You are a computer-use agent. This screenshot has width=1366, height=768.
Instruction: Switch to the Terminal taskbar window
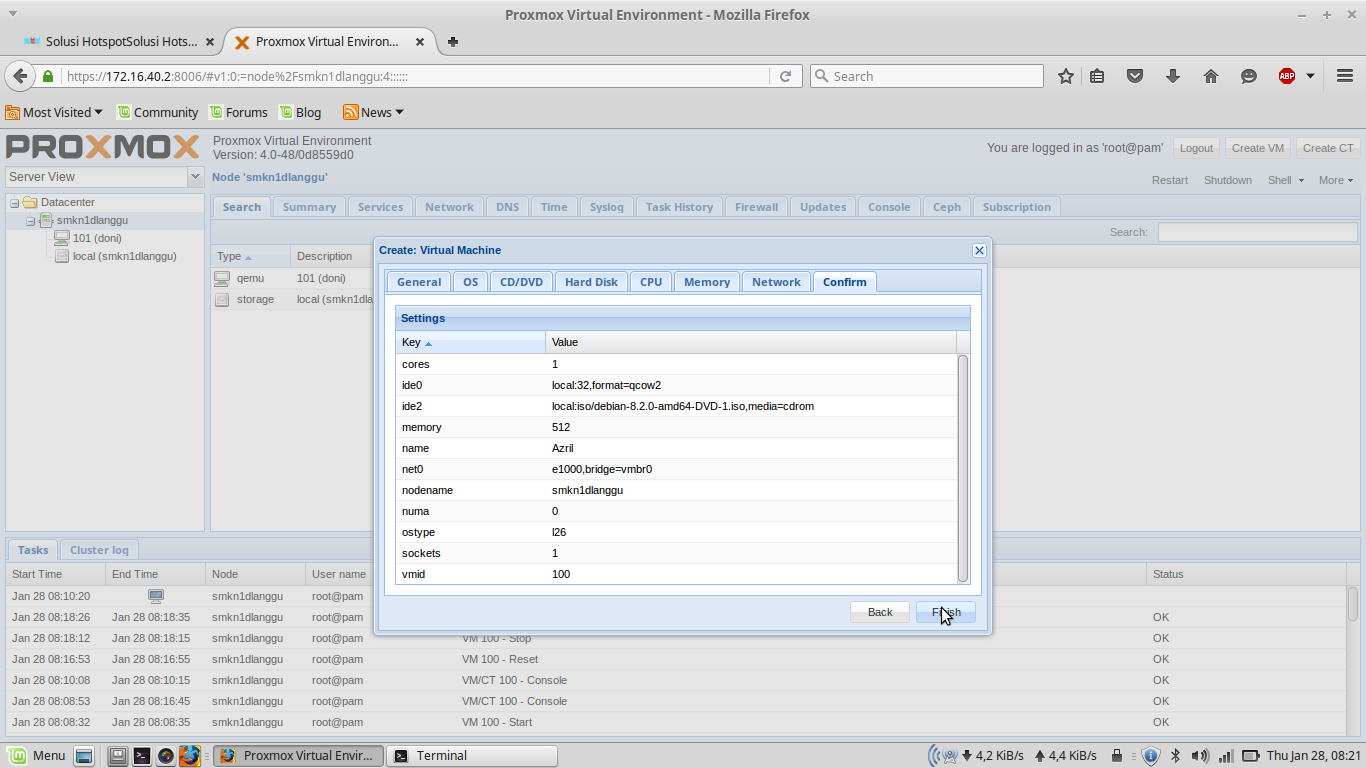[x=472, y=756]
